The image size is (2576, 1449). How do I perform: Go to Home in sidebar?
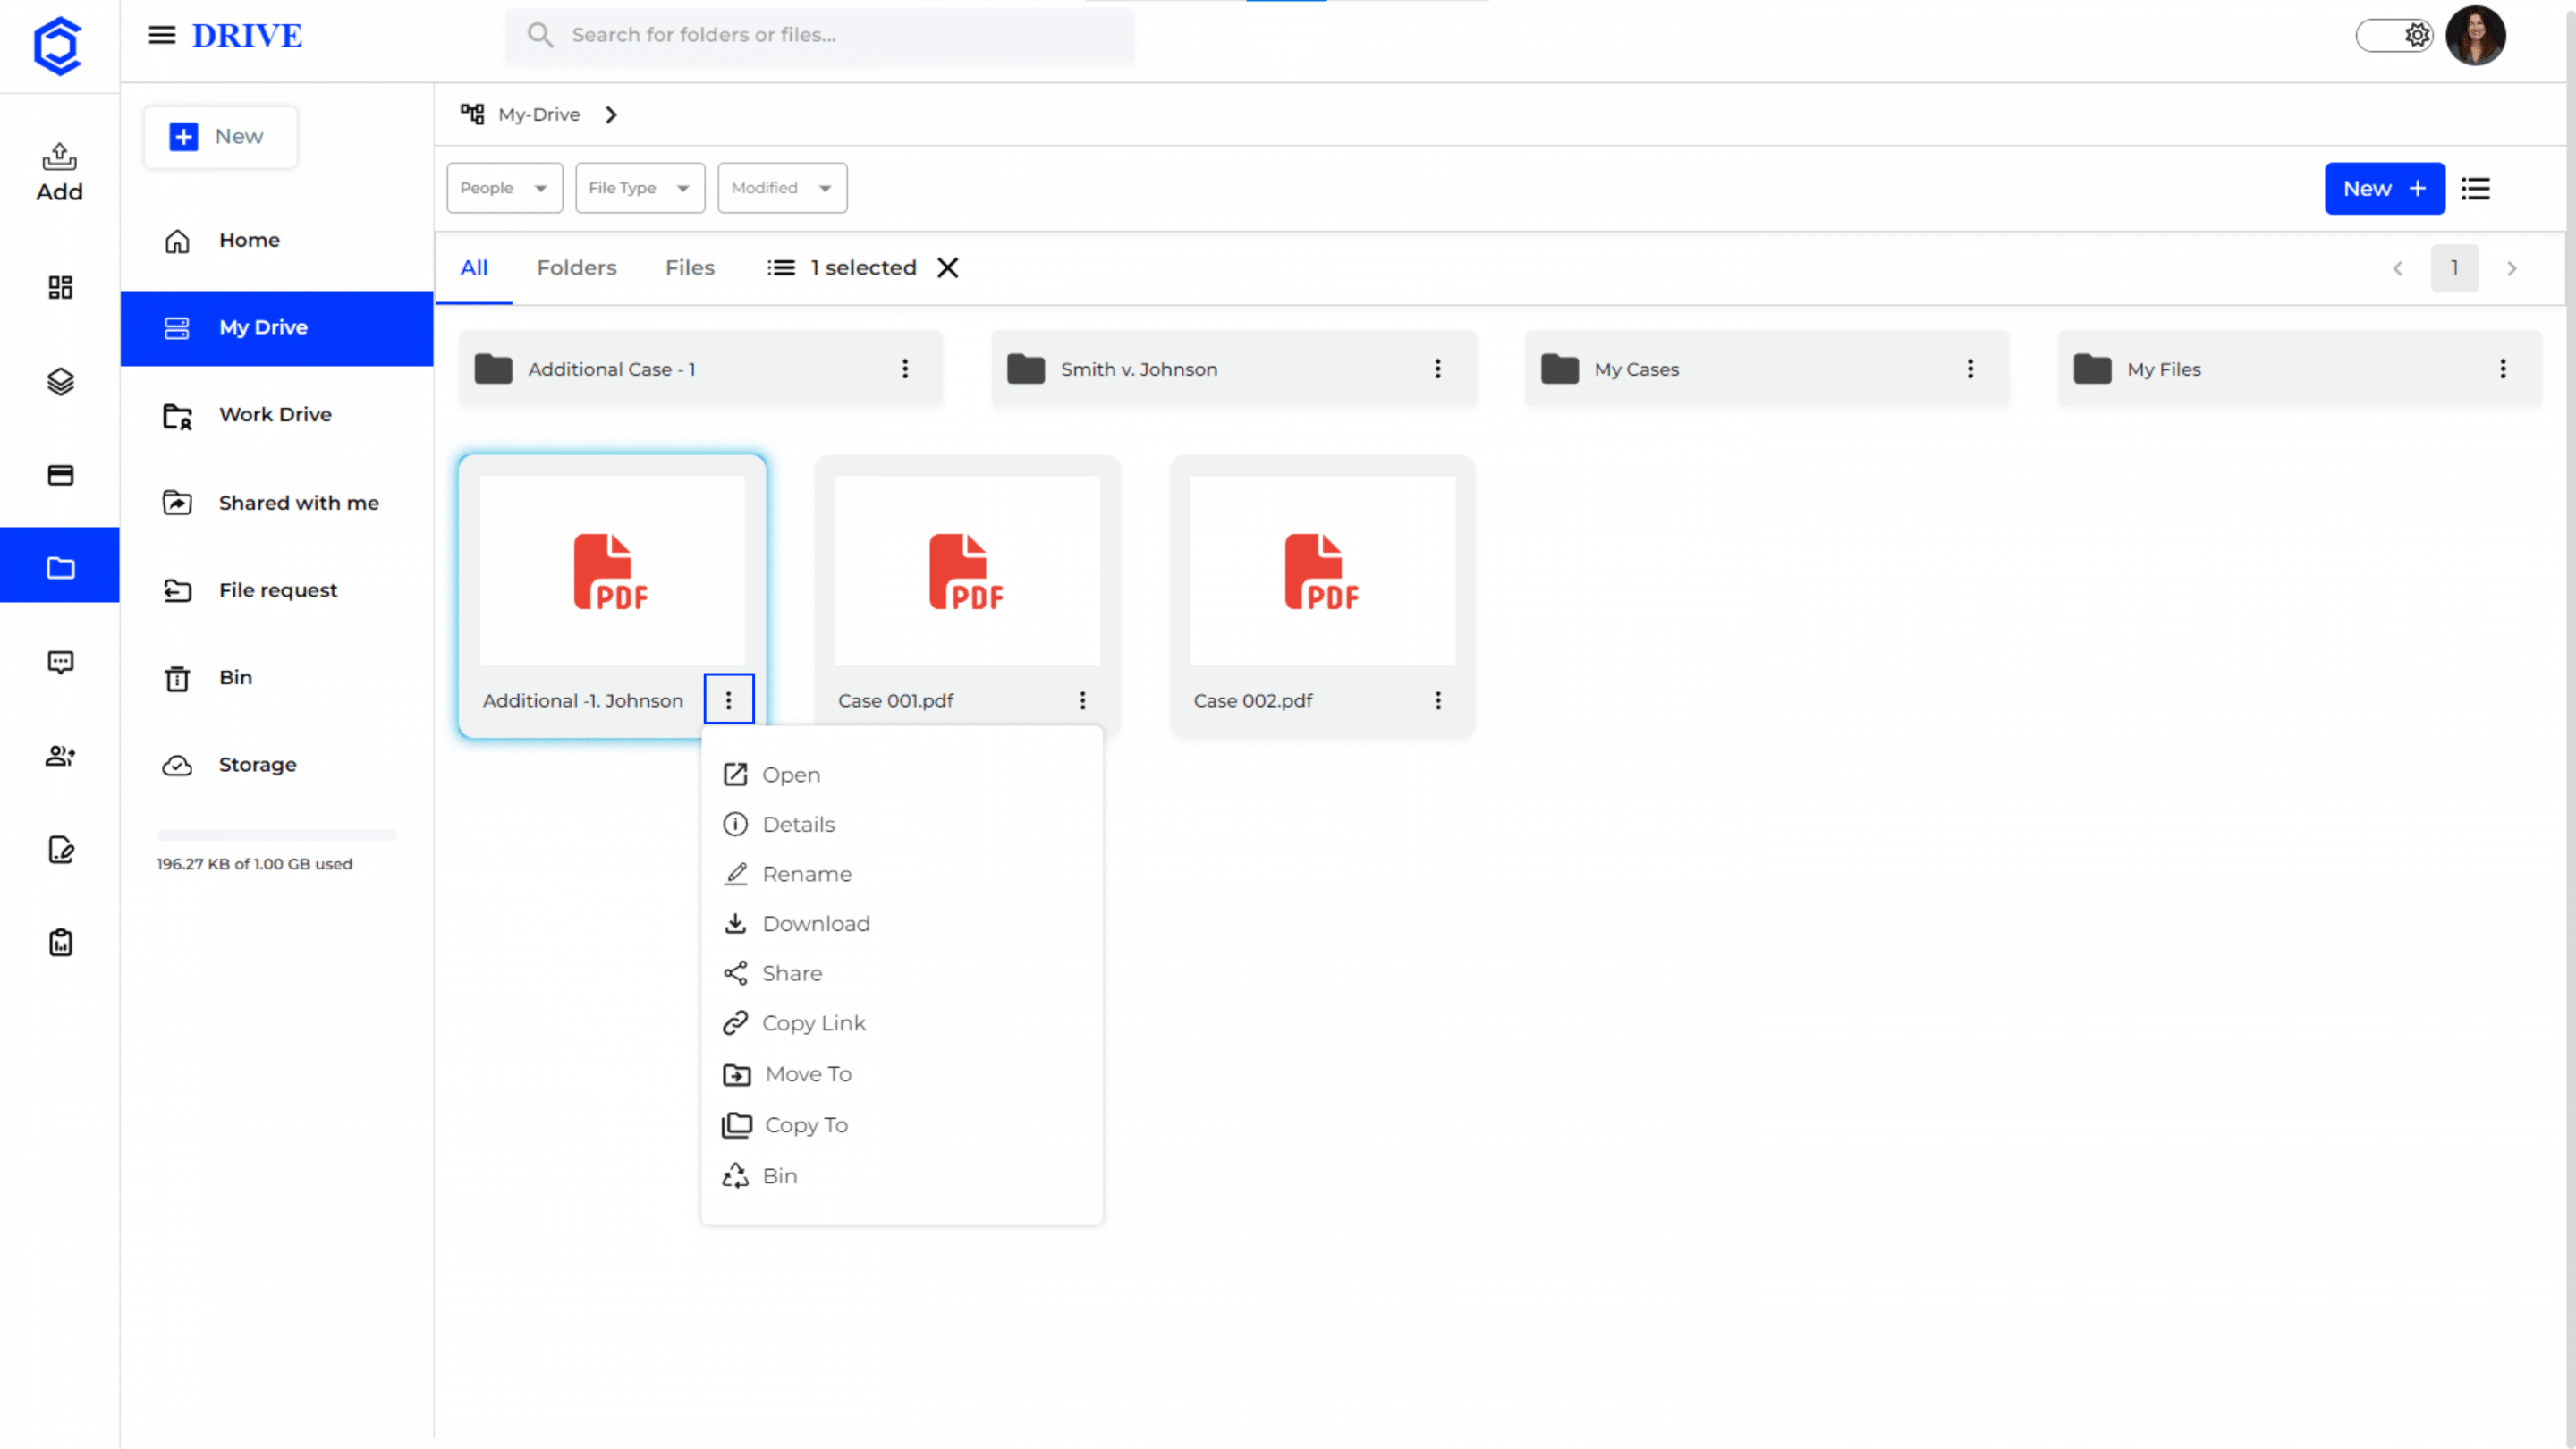tap(277, 240)
